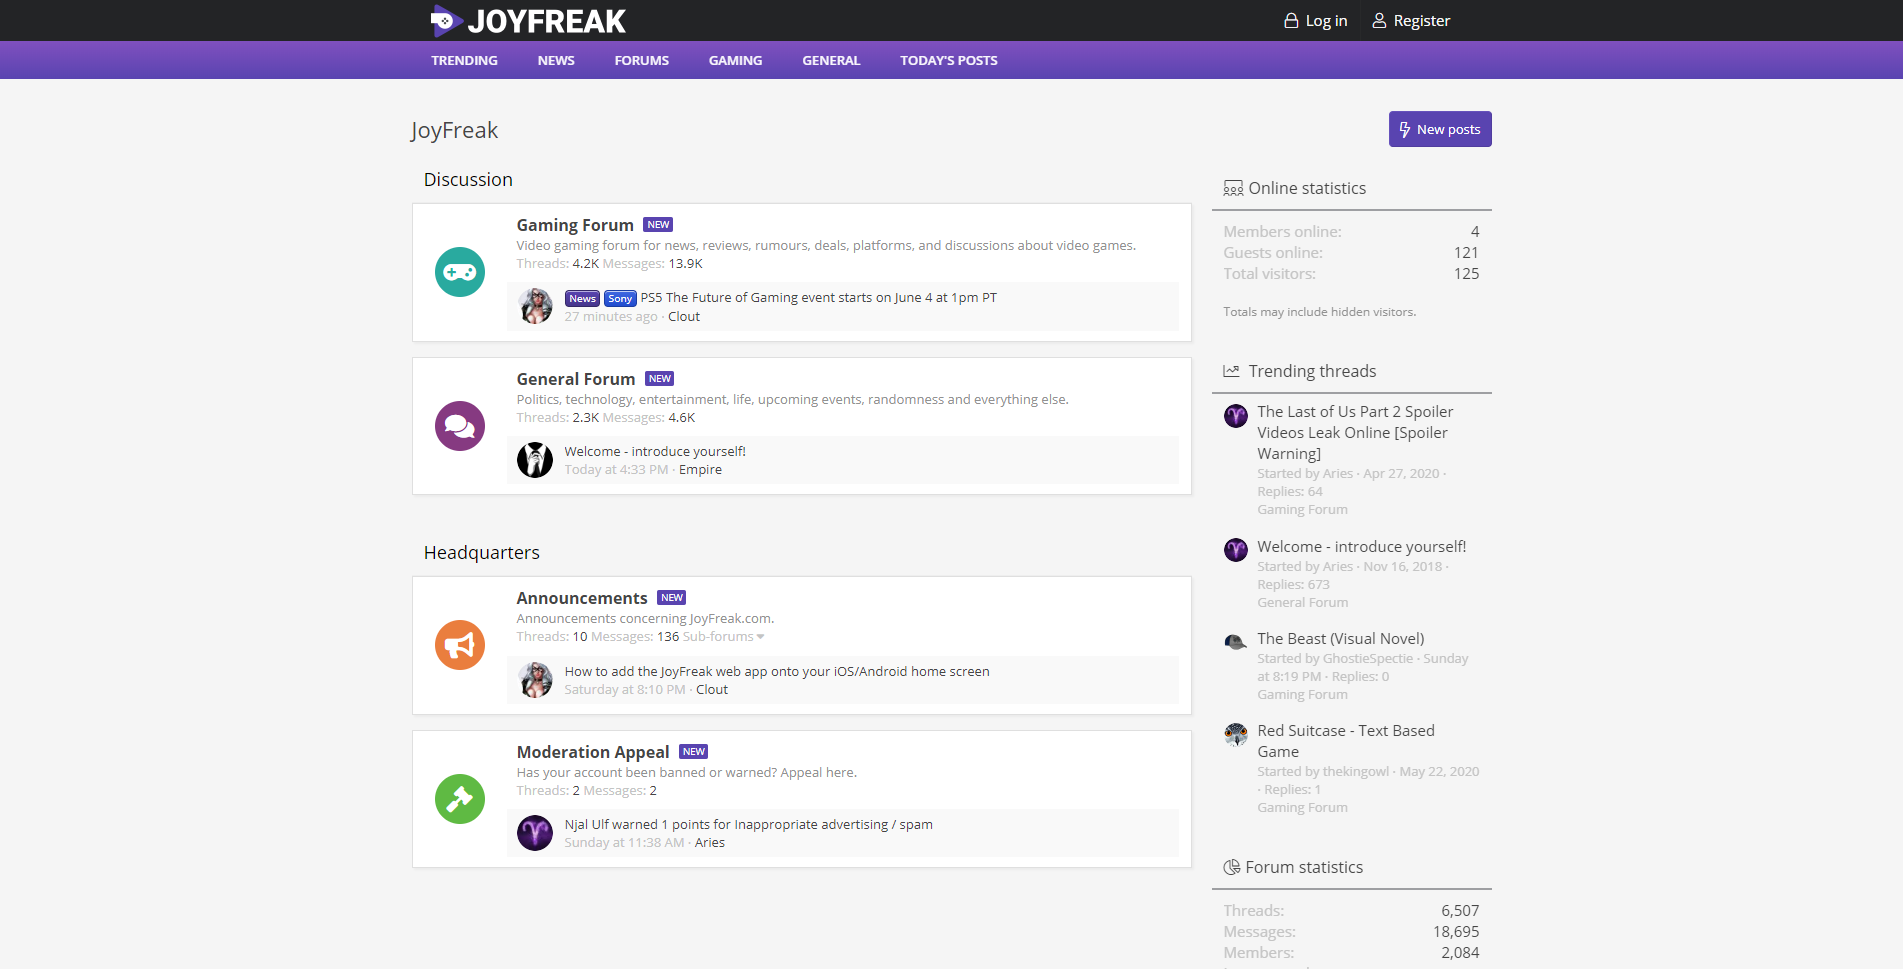
Task: Open the Trending menu item
Action: tap(464, 60)
